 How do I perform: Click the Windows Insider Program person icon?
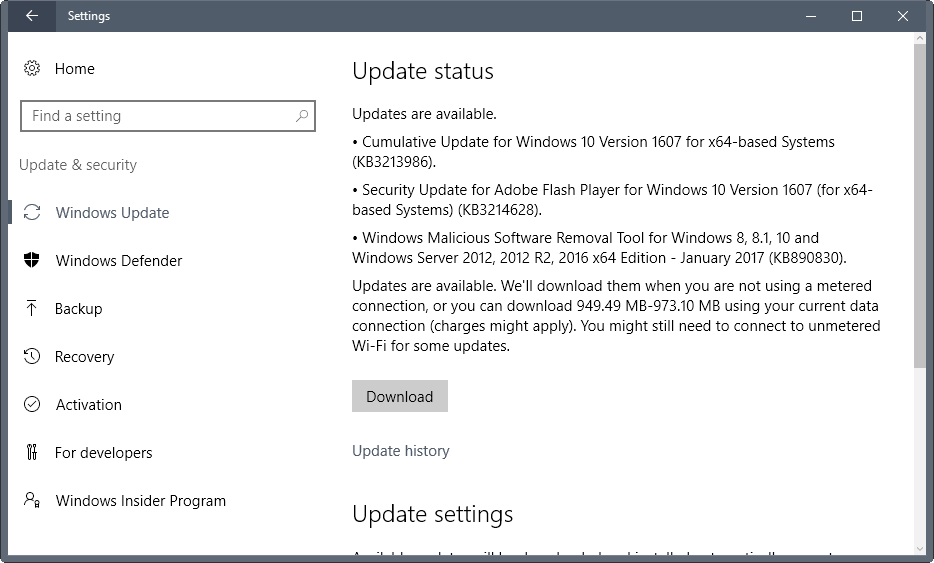click(32, 499)
